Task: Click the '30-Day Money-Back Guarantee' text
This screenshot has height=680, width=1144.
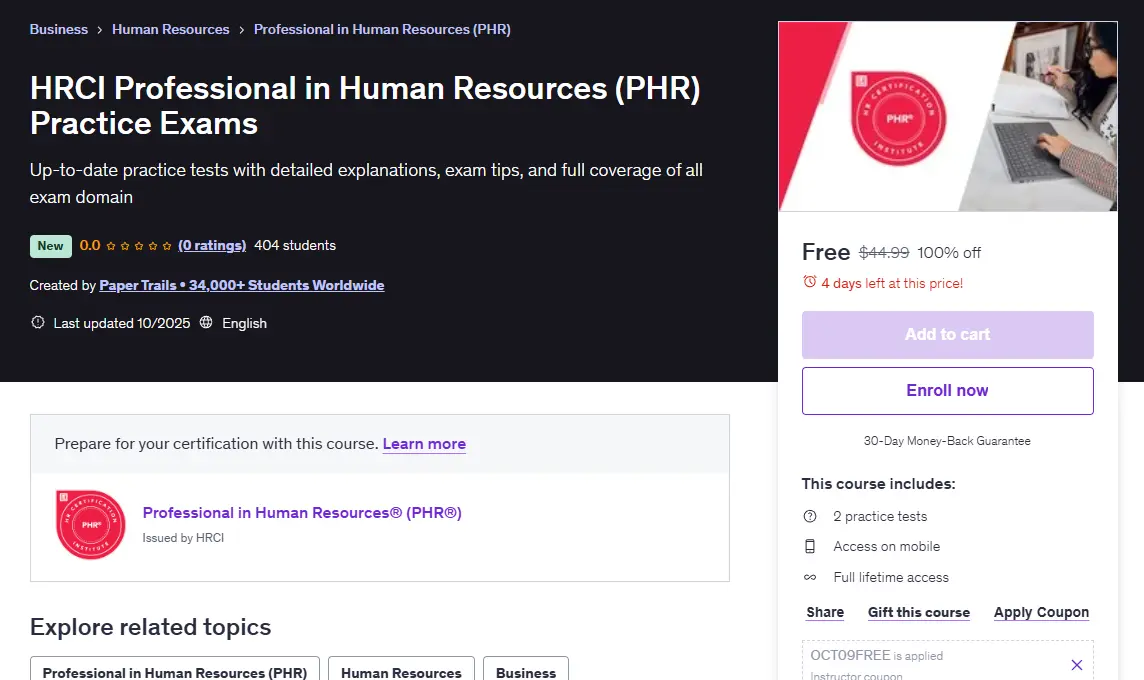Action: point(947,441)
